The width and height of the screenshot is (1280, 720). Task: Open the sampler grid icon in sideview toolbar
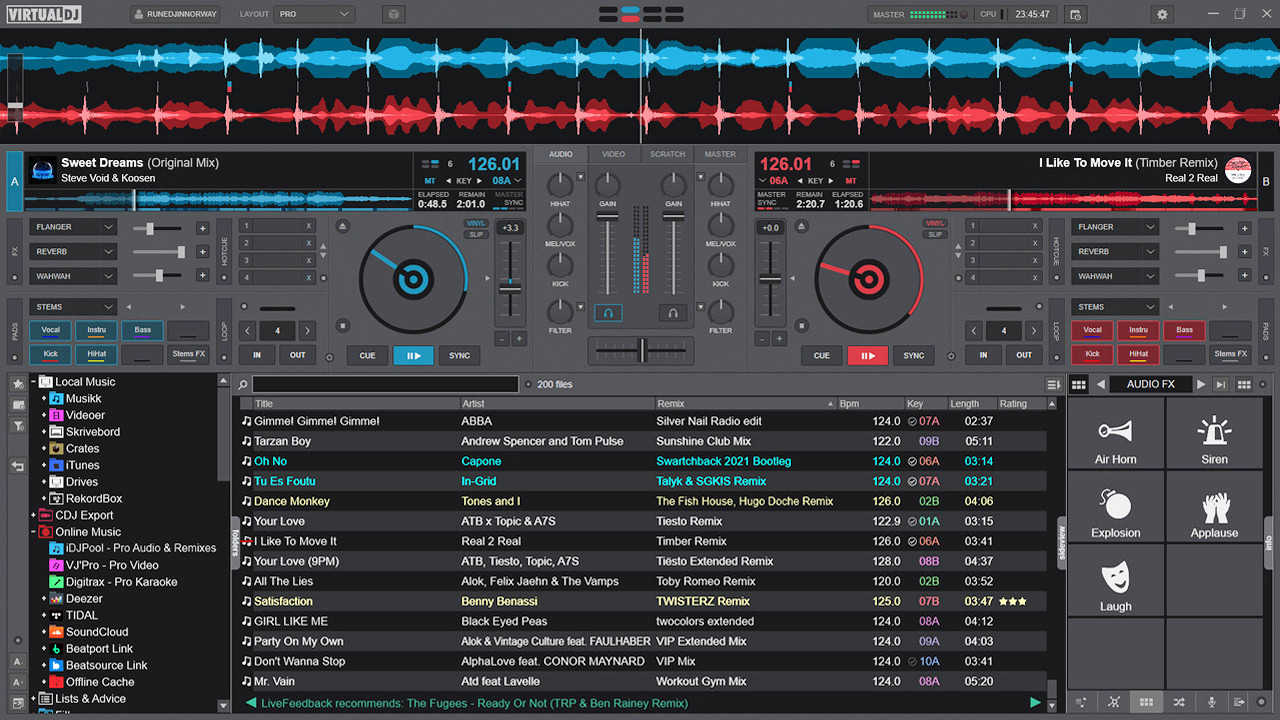pos(1146,702)
